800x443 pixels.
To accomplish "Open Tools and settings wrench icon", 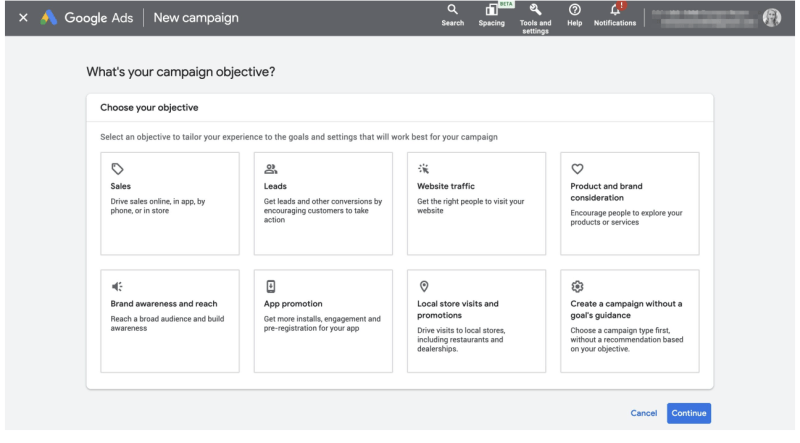I will pos(535,11).
